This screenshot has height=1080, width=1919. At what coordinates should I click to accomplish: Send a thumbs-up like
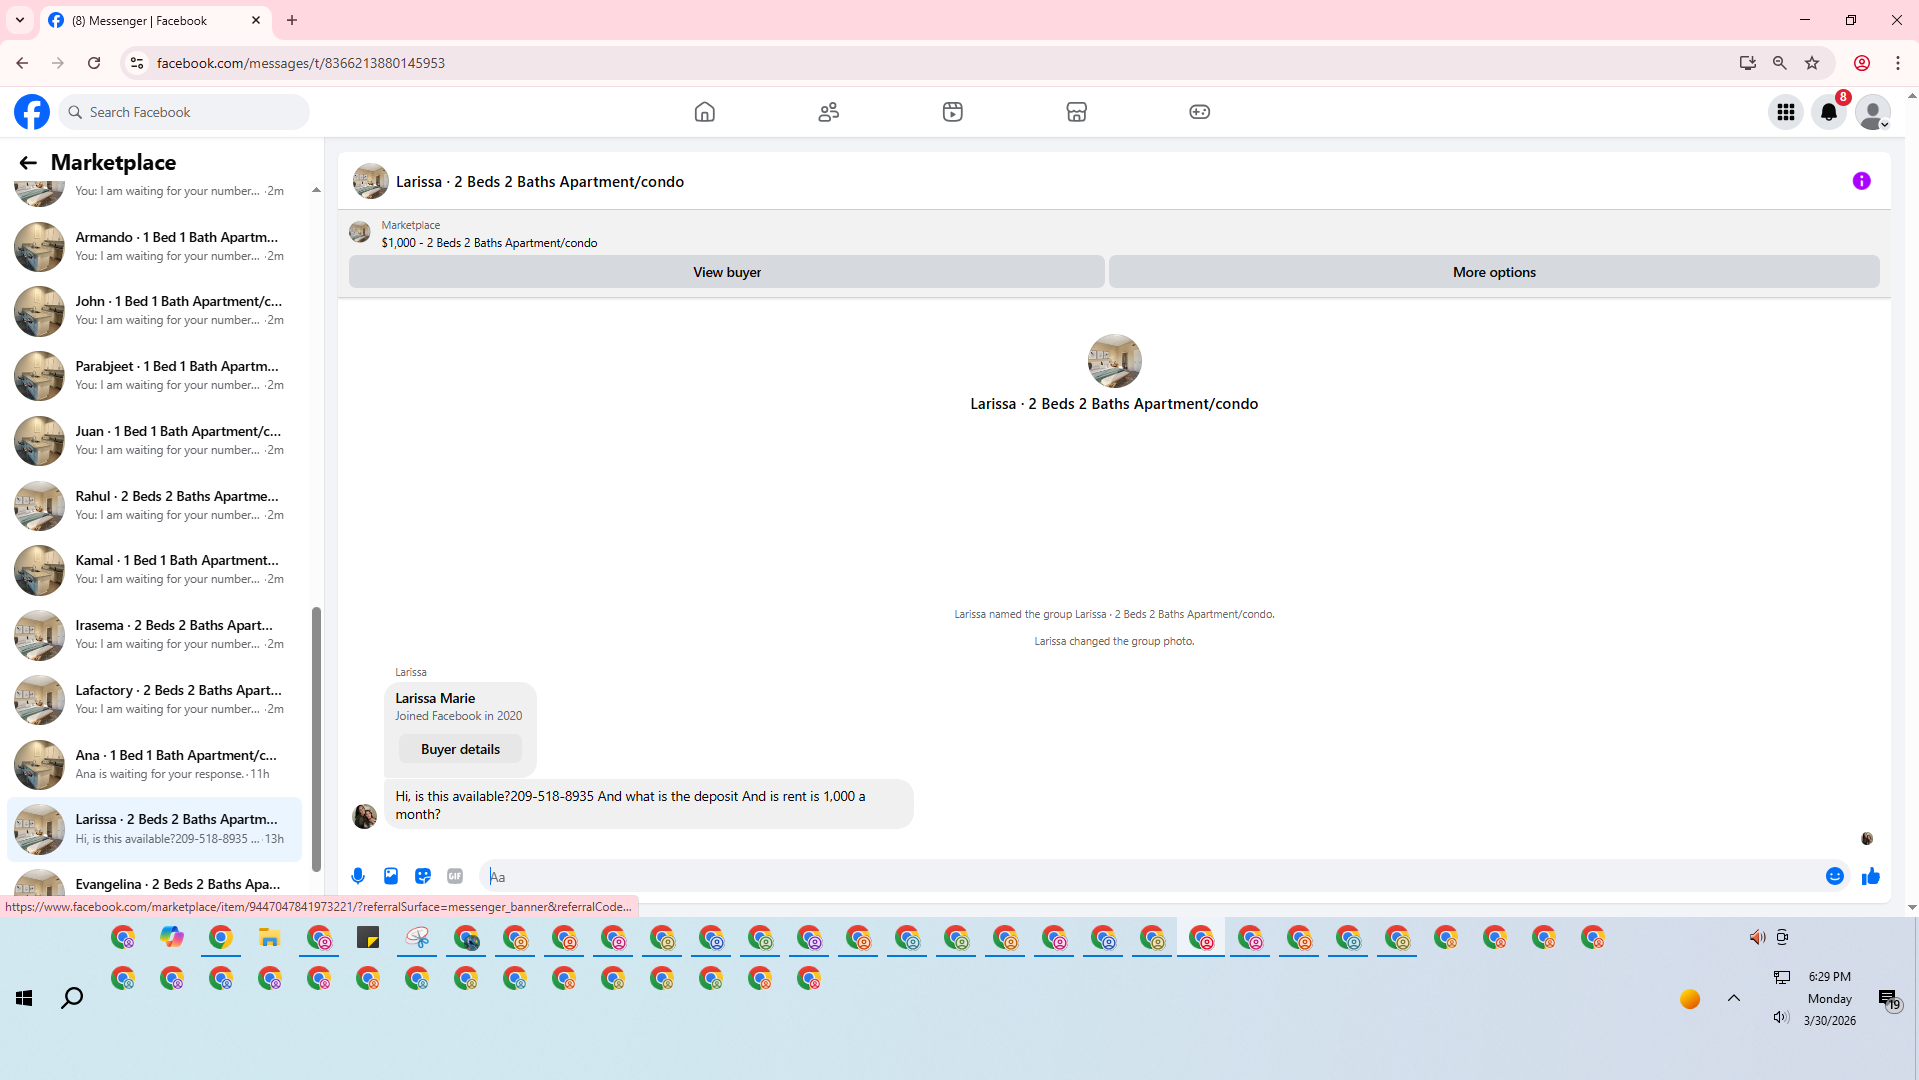[x=1871, y=876]
